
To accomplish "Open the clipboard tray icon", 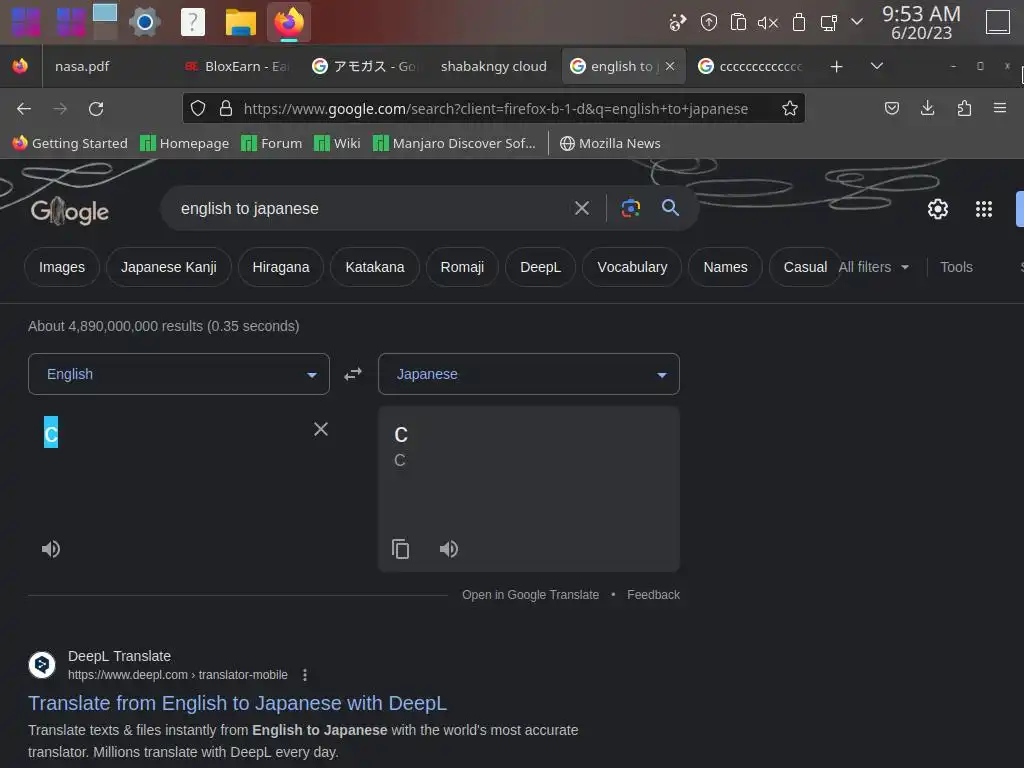I will click(x=738, y=23).
